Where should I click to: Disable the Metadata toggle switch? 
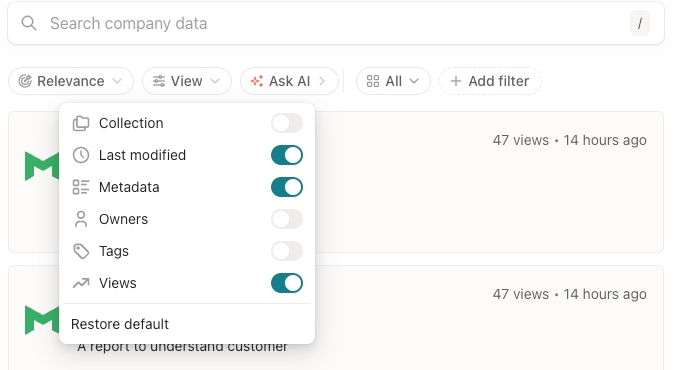[287, 187]
